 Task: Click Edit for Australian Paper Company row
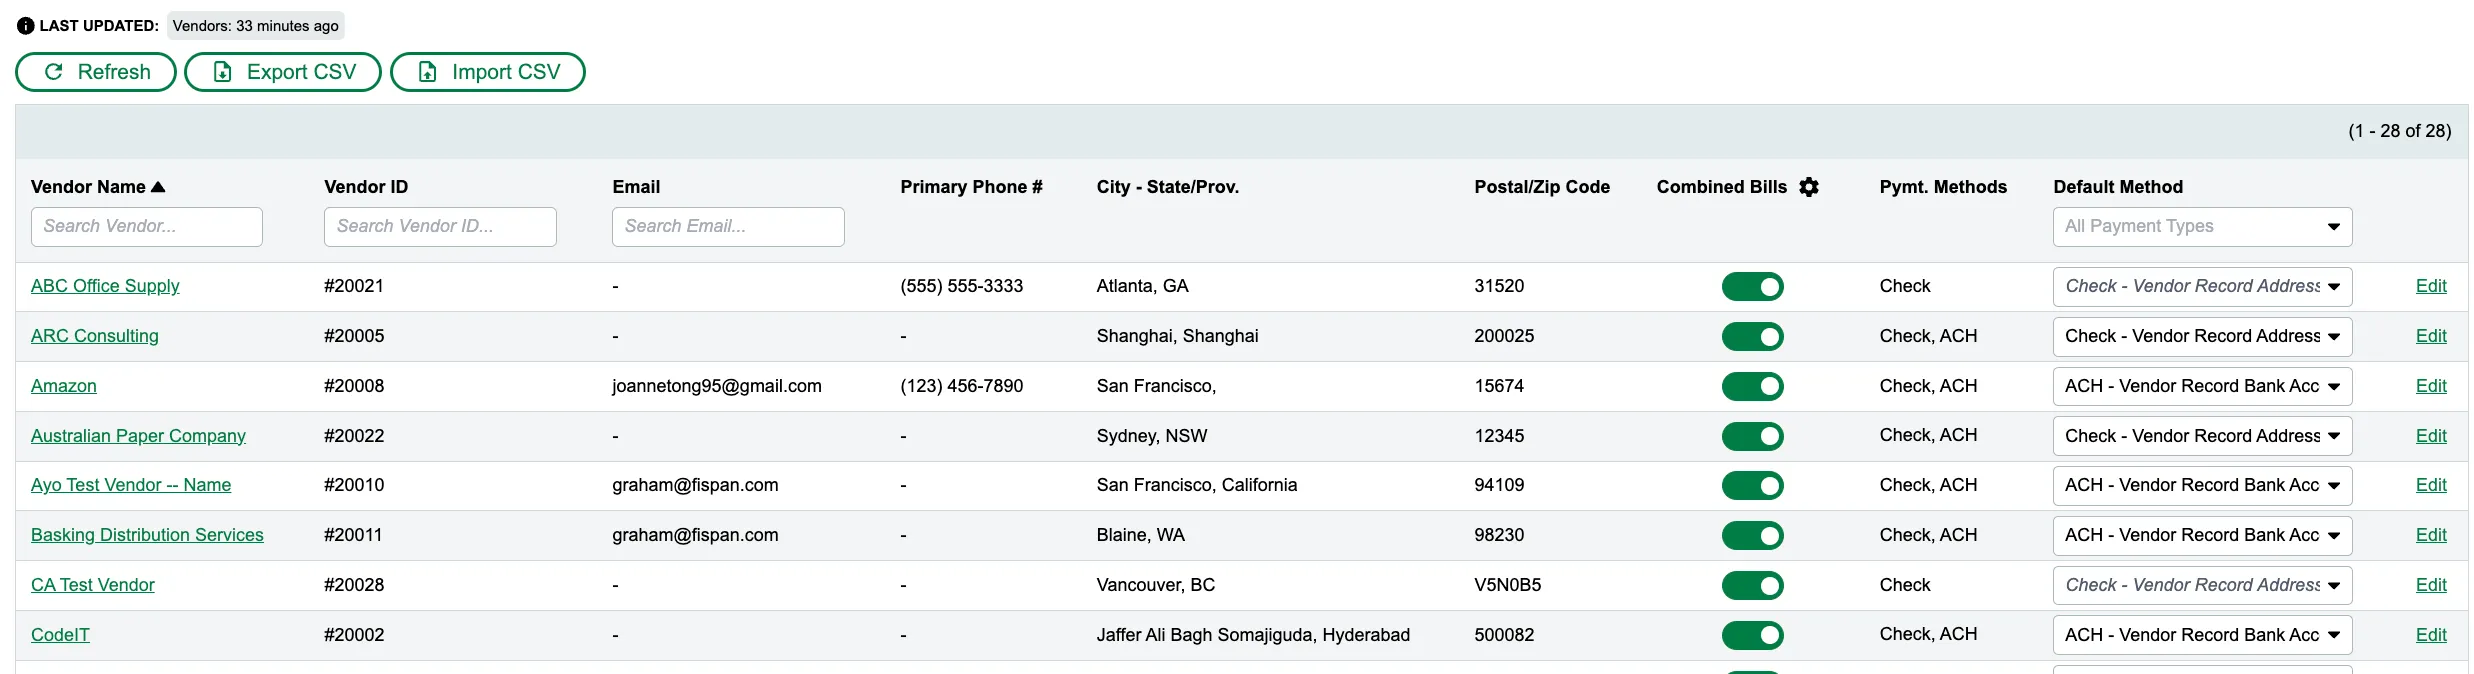[2431, 436]
